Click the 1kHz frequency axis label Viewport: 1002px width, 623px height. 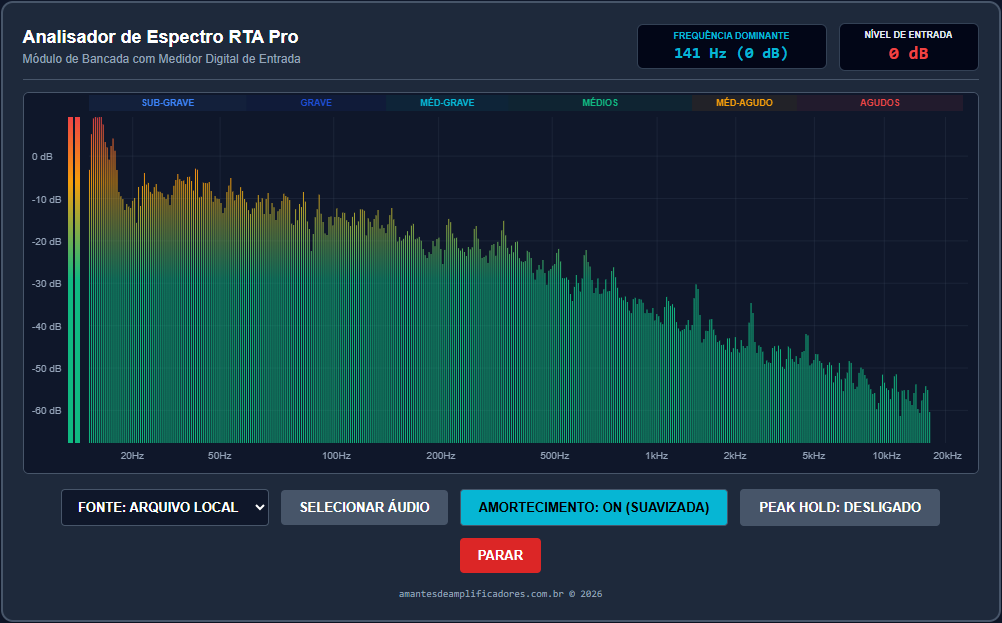point(656,456)
